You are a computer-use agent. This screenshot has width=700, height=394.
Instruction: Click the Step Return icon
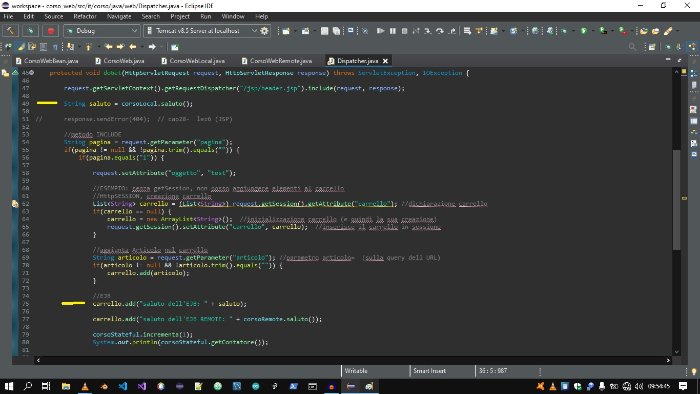coord(452,31)
